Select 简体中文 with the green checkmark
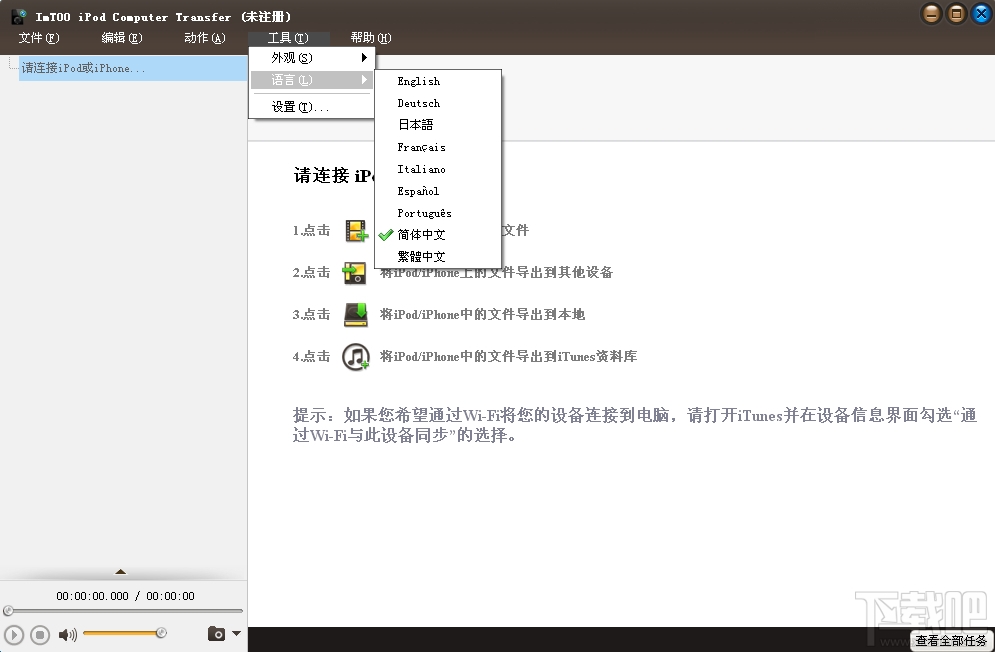Screen dimensions: 995x652 (420, 234)
